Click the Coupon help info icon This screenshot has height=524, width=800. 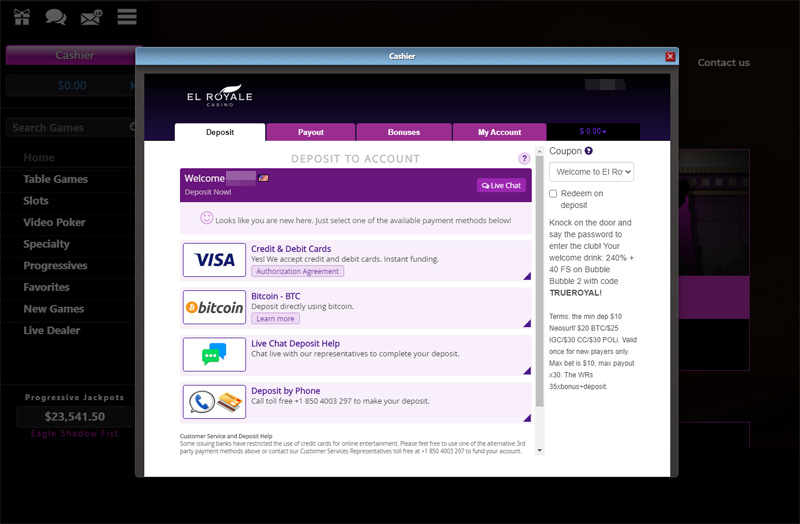pos(588,151)
